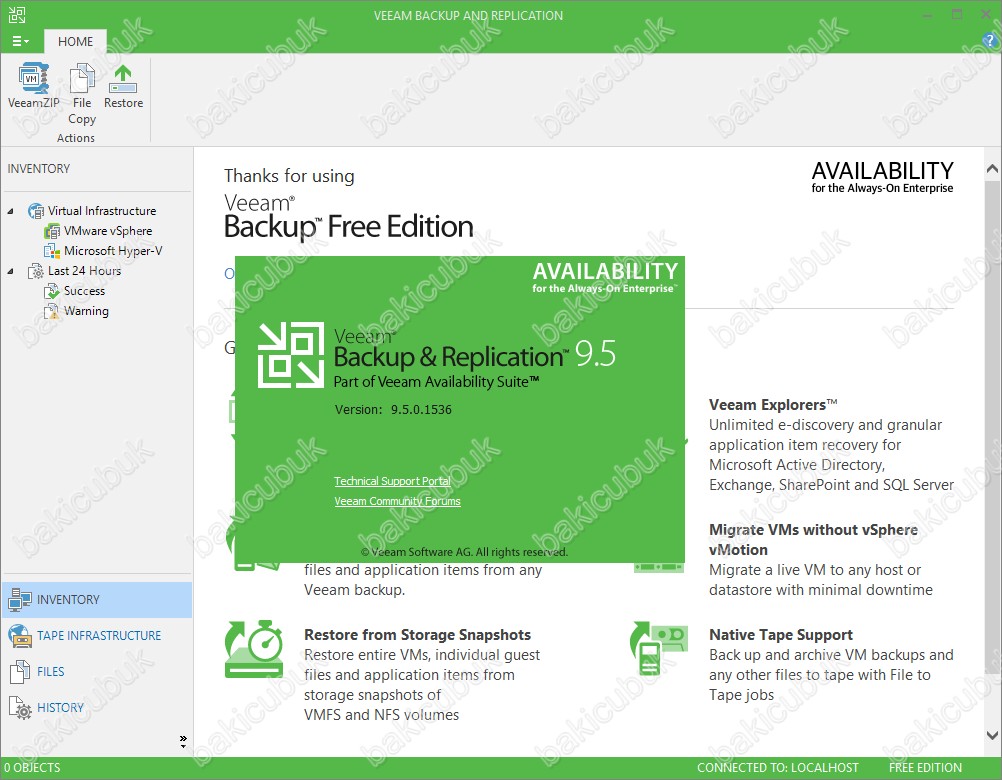Switch to the FILES view
Screen dimensions: 1002x780
click(x=97, y=671)
